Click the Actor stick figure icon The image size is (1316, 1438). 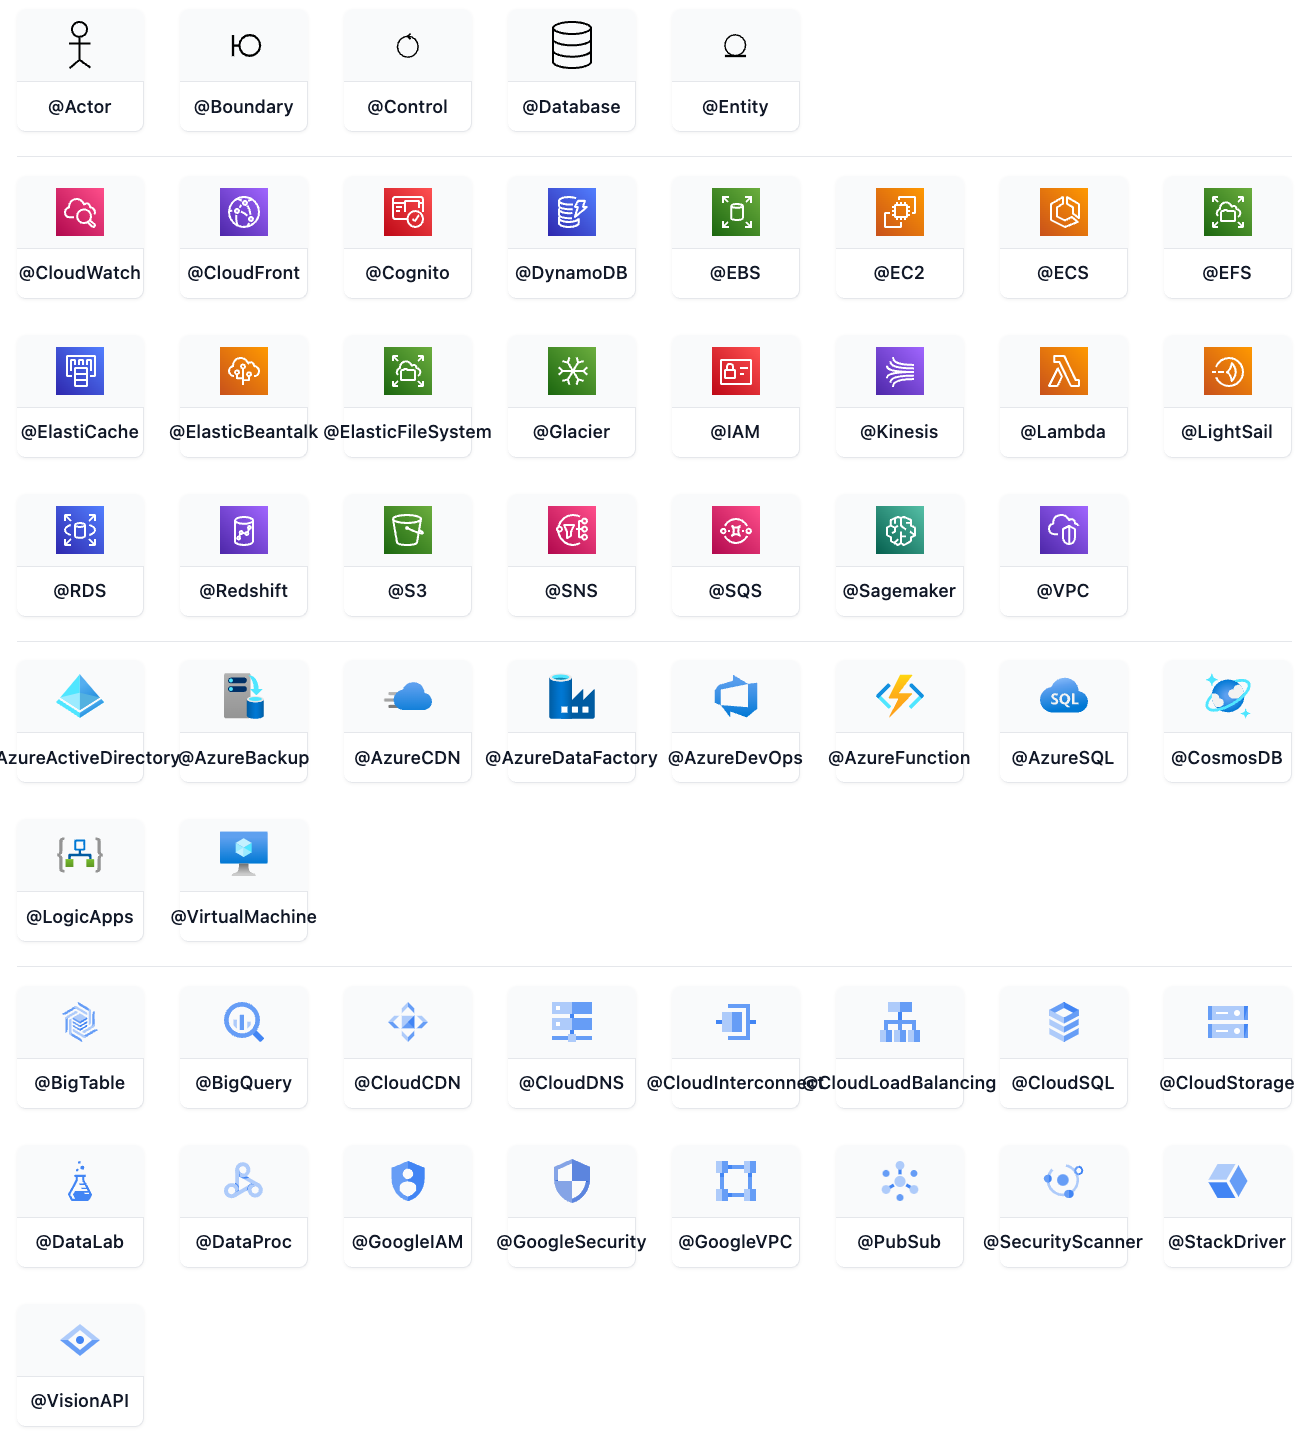click(80, 46)
